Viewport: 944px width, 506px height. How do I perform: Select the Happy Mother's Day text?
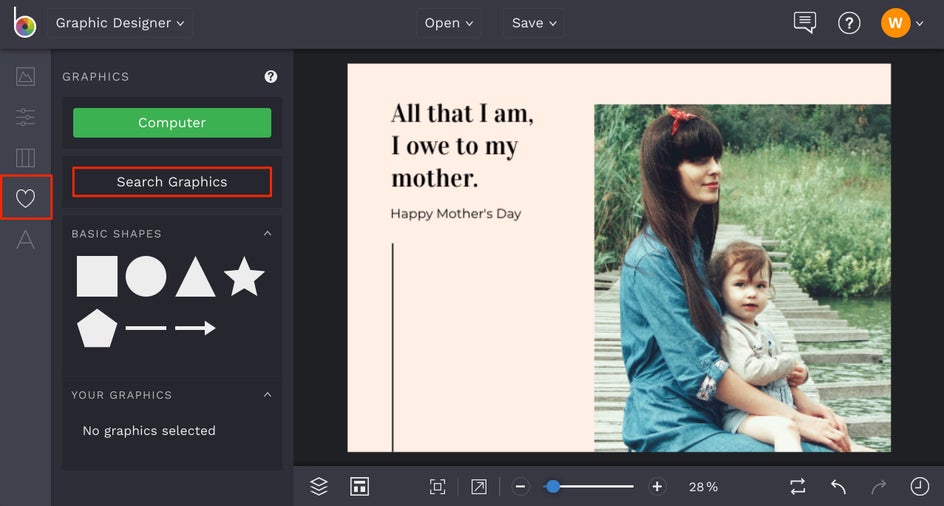tap(456, 214)
